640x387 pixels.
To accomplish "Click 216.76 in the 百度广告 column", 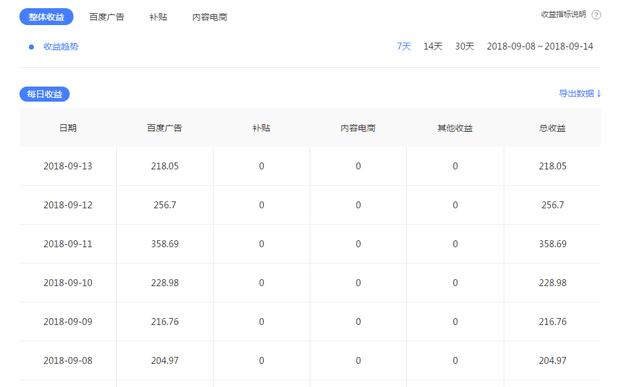I will click(x=165, y=322).
